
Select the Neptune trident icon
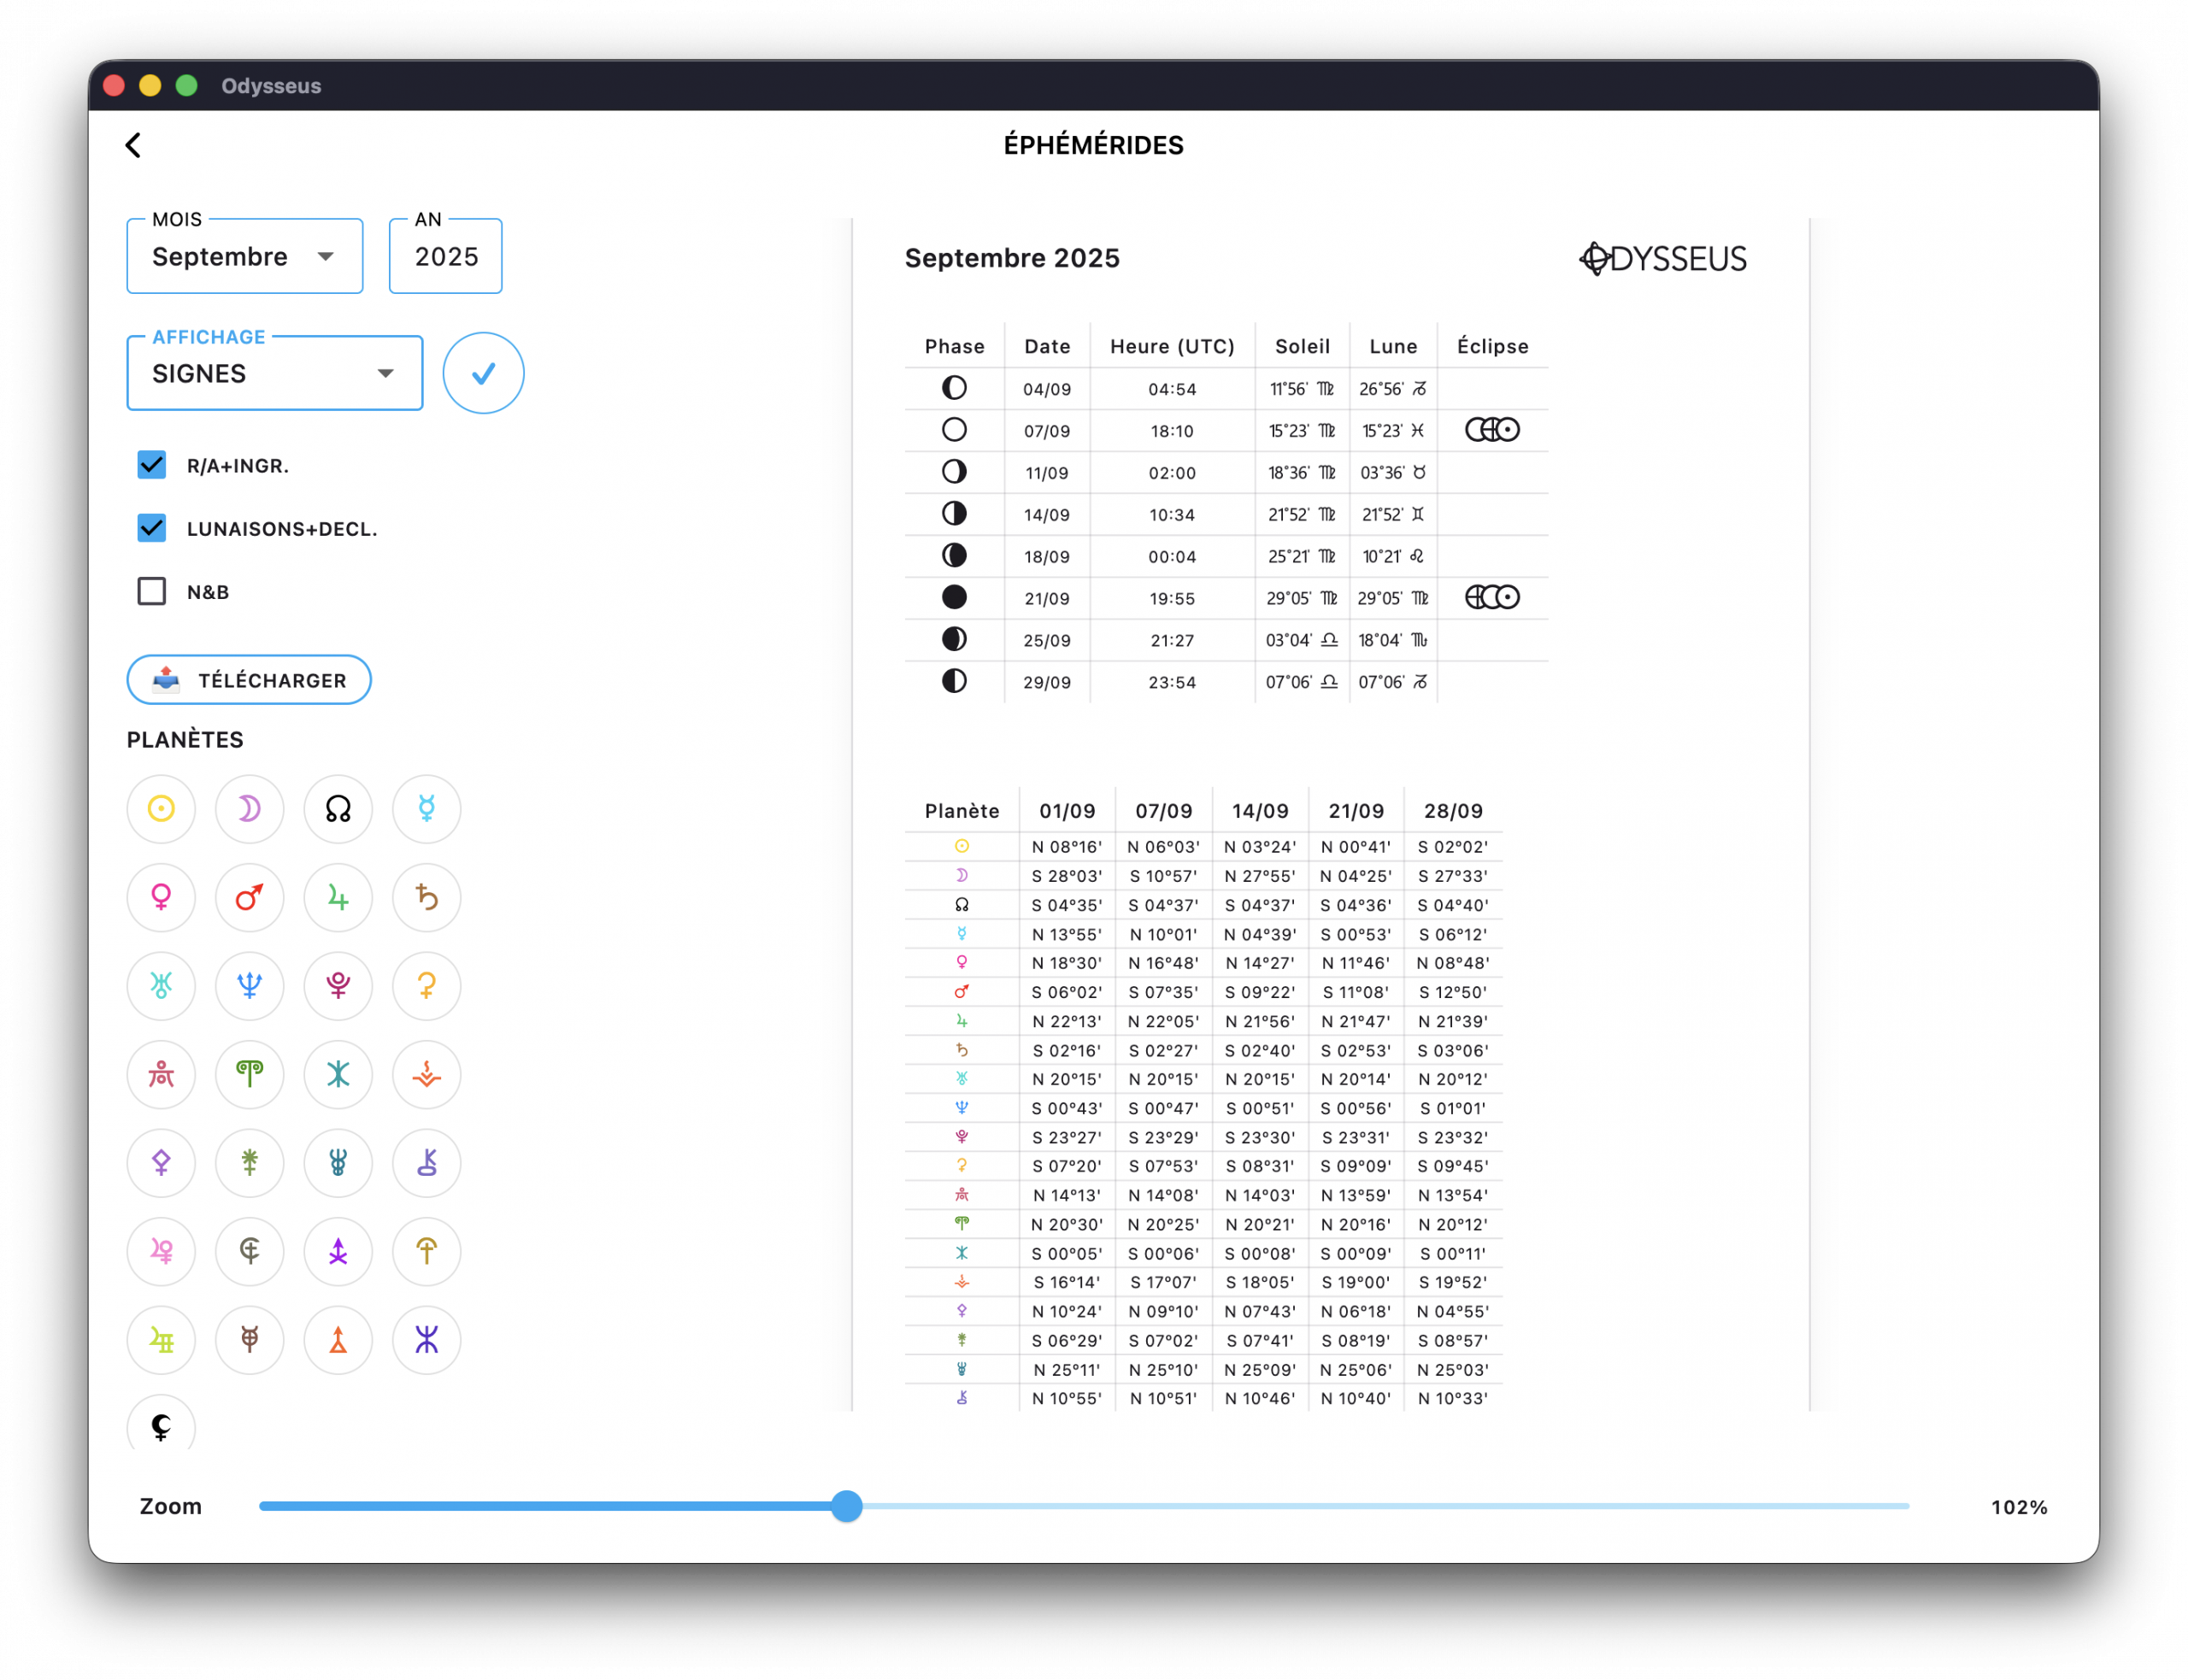(249, 986)
